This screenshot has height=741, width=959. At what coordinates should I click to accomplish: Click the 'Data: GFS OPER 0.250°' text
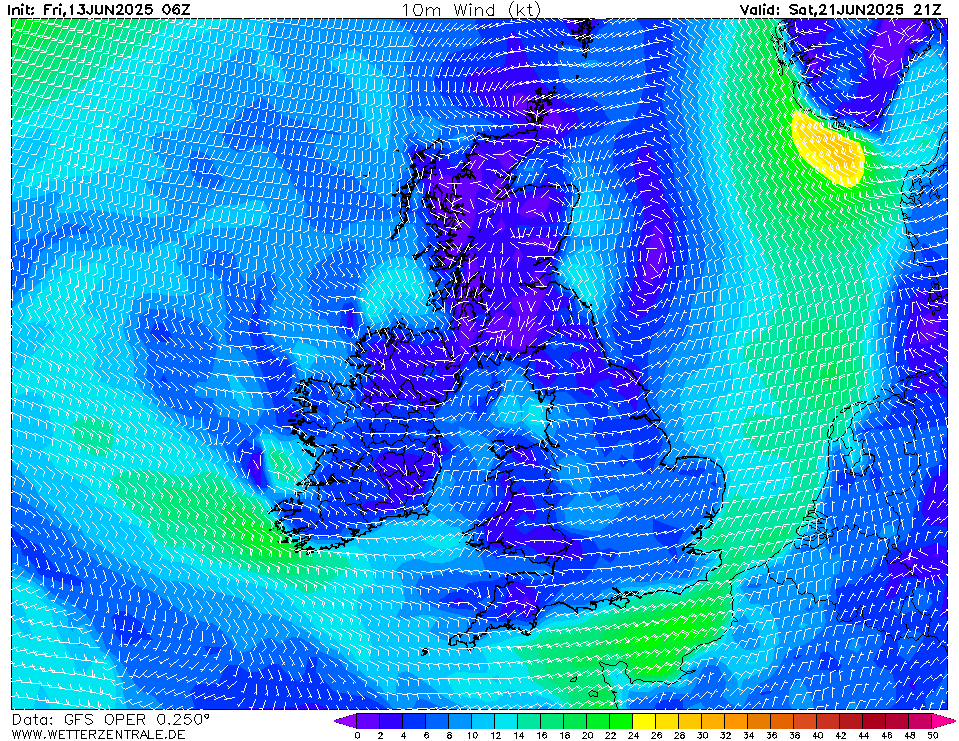[x=111, y=720]
